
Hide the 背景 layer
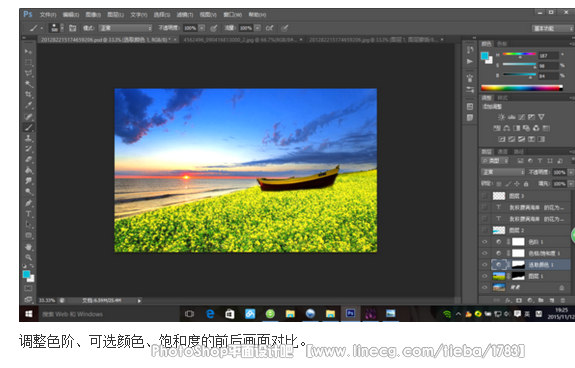tap(484, 287)
